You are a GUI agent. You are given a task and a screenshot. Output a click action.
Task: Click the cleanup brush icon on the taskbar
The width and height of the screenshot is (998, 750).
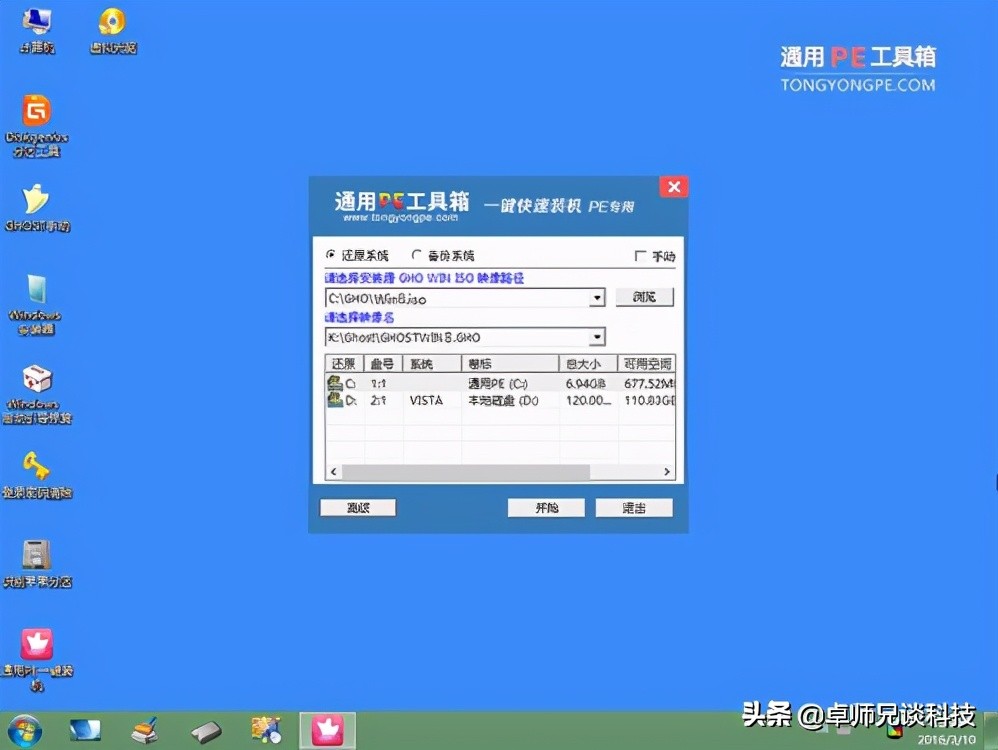[146, 729]
